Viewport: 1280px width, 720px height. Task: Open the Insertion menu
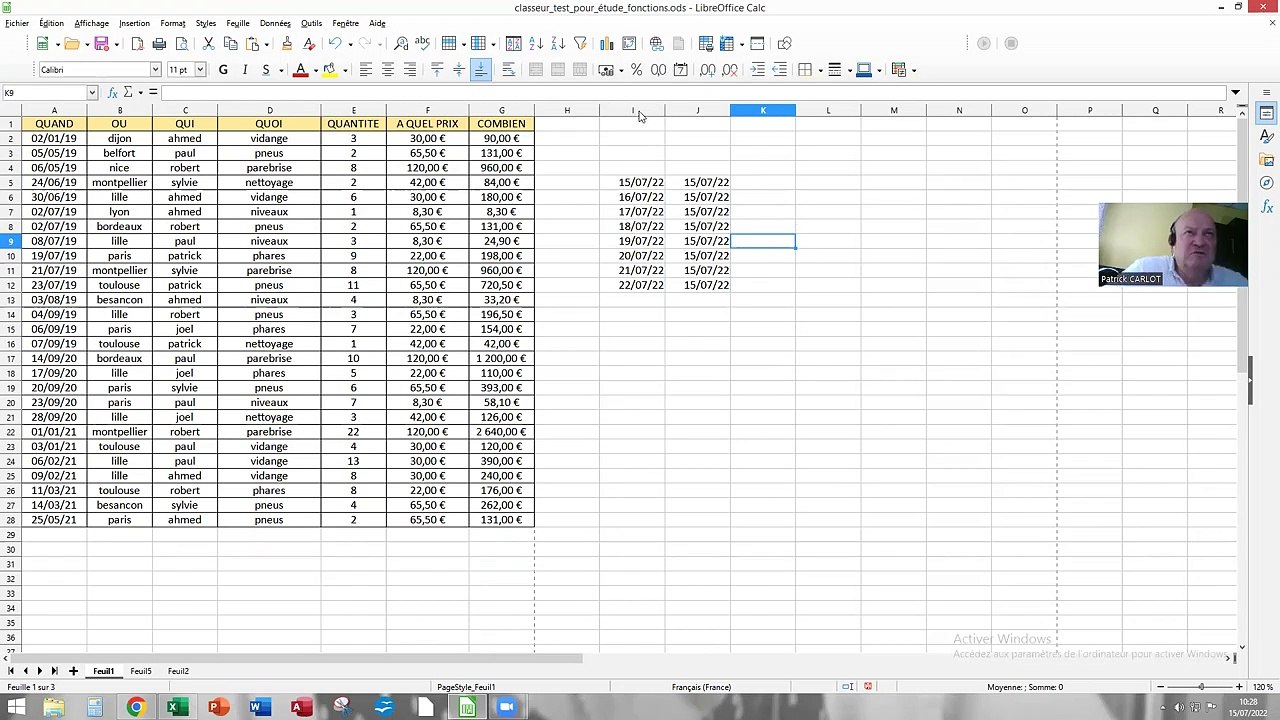click(134, 23)
